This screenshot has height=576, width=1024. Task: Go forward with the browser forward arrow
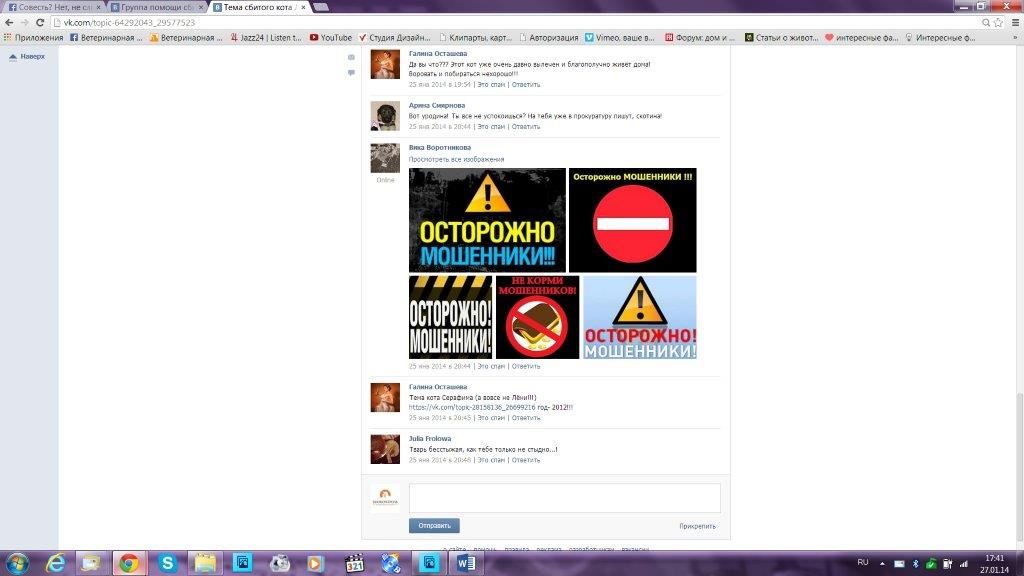coord(24,22)
